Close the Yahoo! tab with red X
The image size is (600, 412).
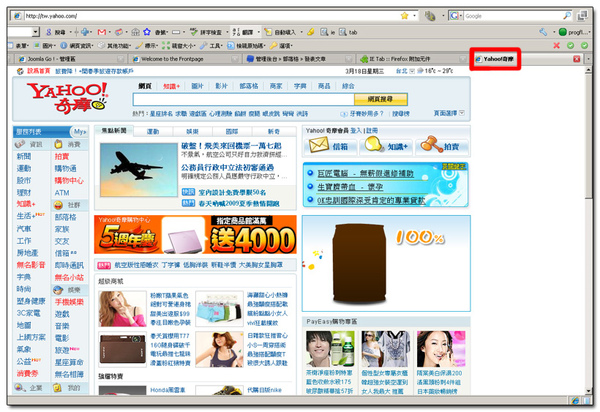coord(576,59)
